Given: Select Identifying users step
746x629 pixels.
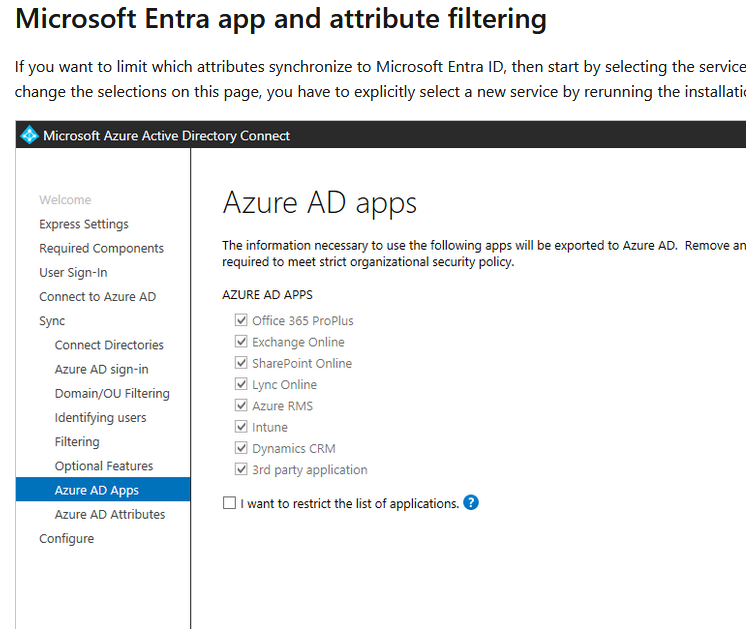Looking at the screenshot, I should pyautogui.click(x=100, y=418).
